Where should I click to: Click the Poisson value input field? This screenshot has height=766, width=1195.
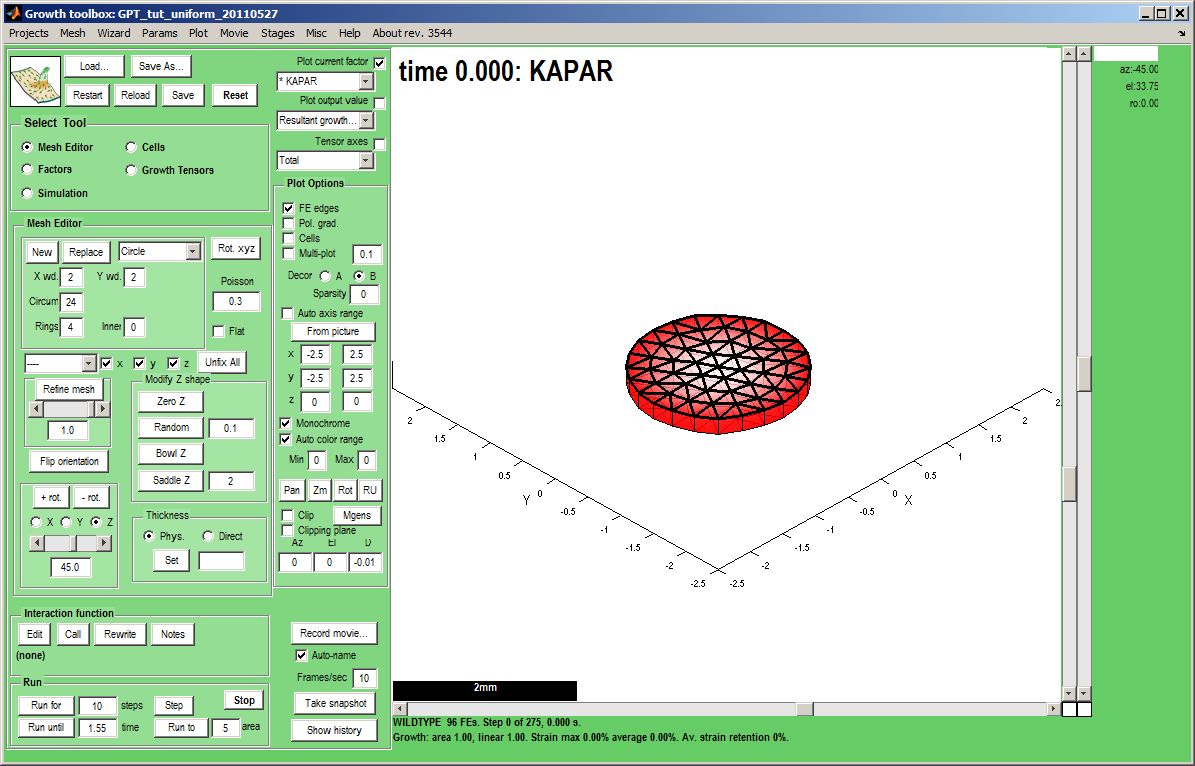point(236,301)
